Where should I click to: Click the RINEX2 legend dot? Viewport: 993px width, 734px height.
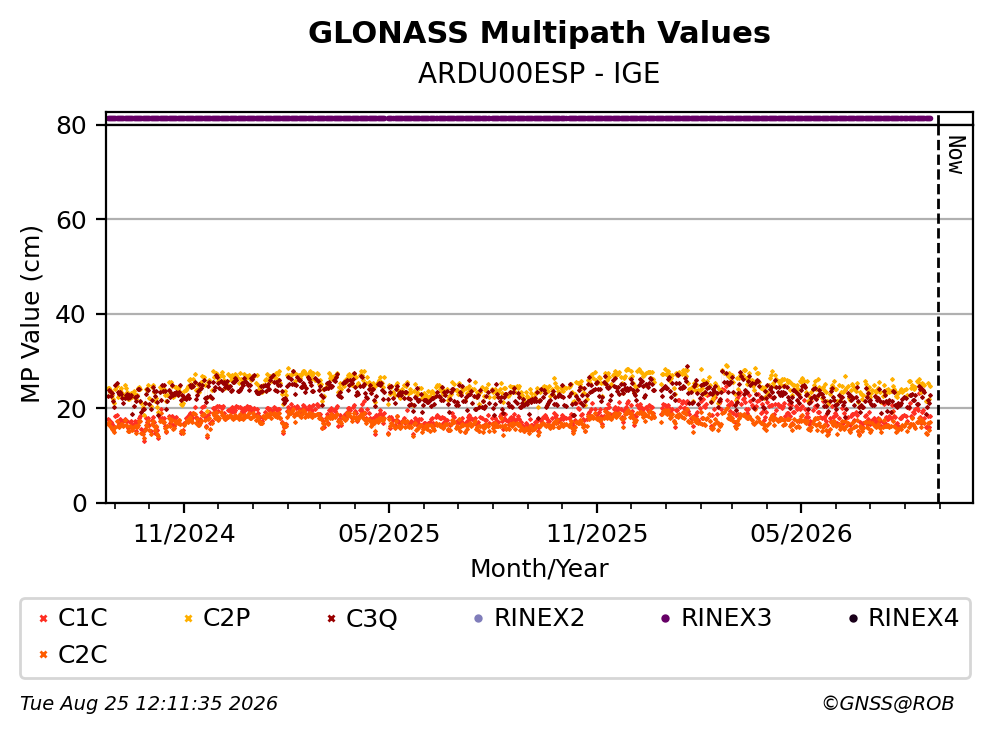point(479,618)
